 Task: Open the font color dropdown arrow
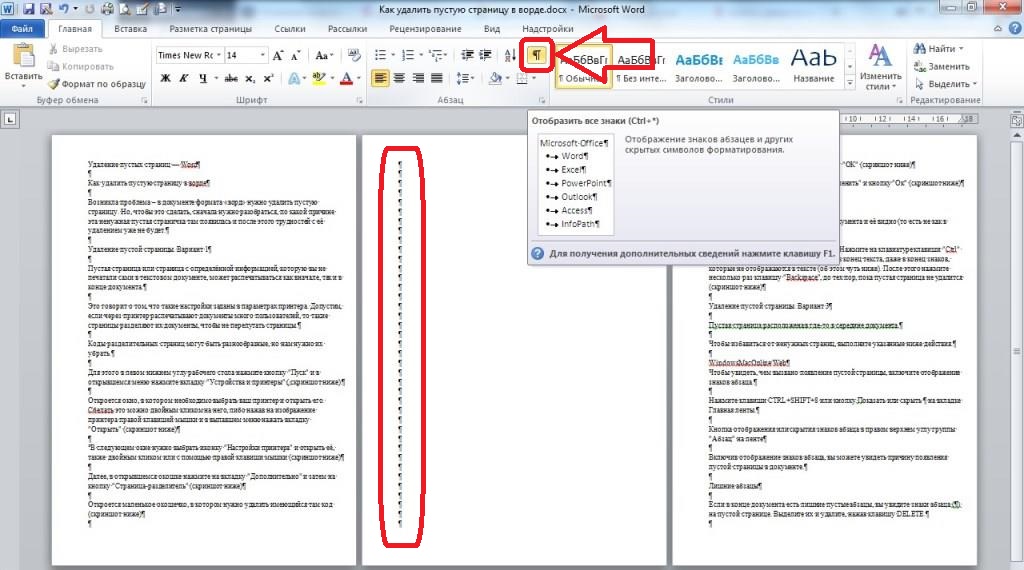tap(359, 78)
